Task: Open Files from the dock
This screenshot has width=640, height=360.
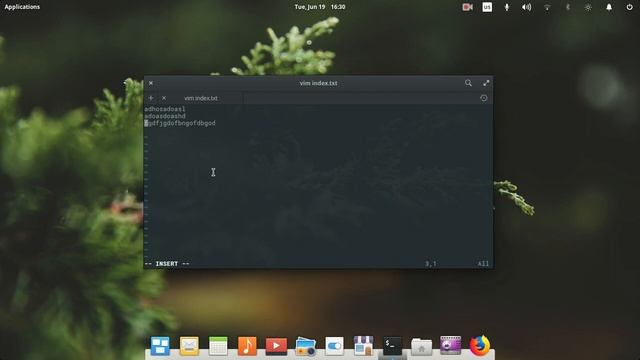Action: [x=421, y=347]
